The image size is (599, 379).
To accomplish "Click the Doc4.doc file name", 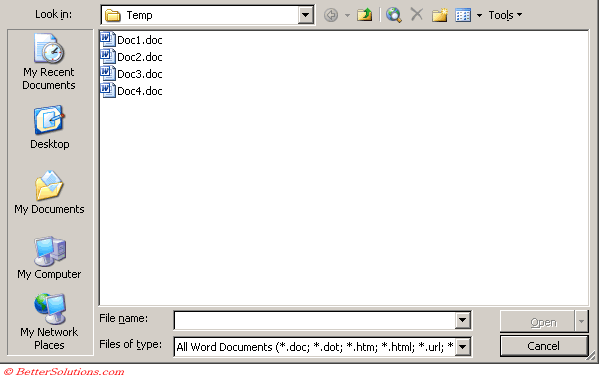I will click(x=140, y=91).
